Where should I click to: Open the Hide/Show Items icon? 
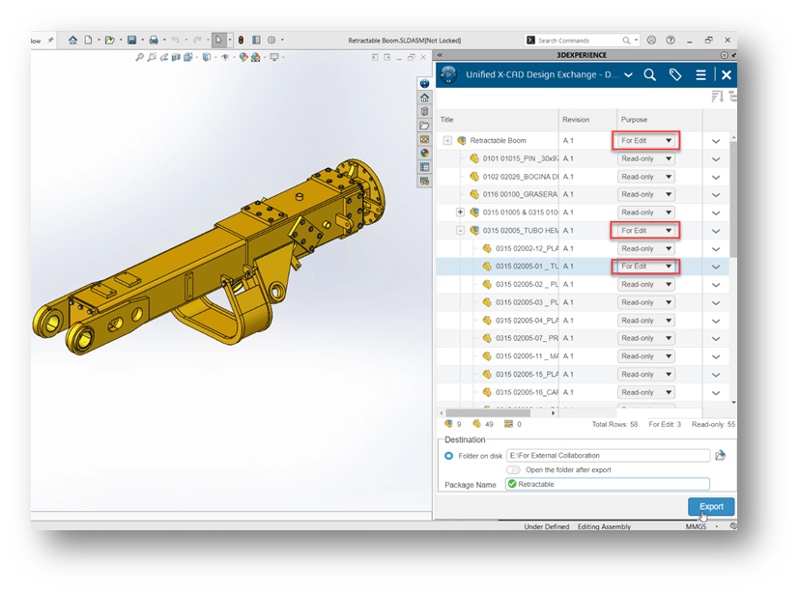coord(225,57)
